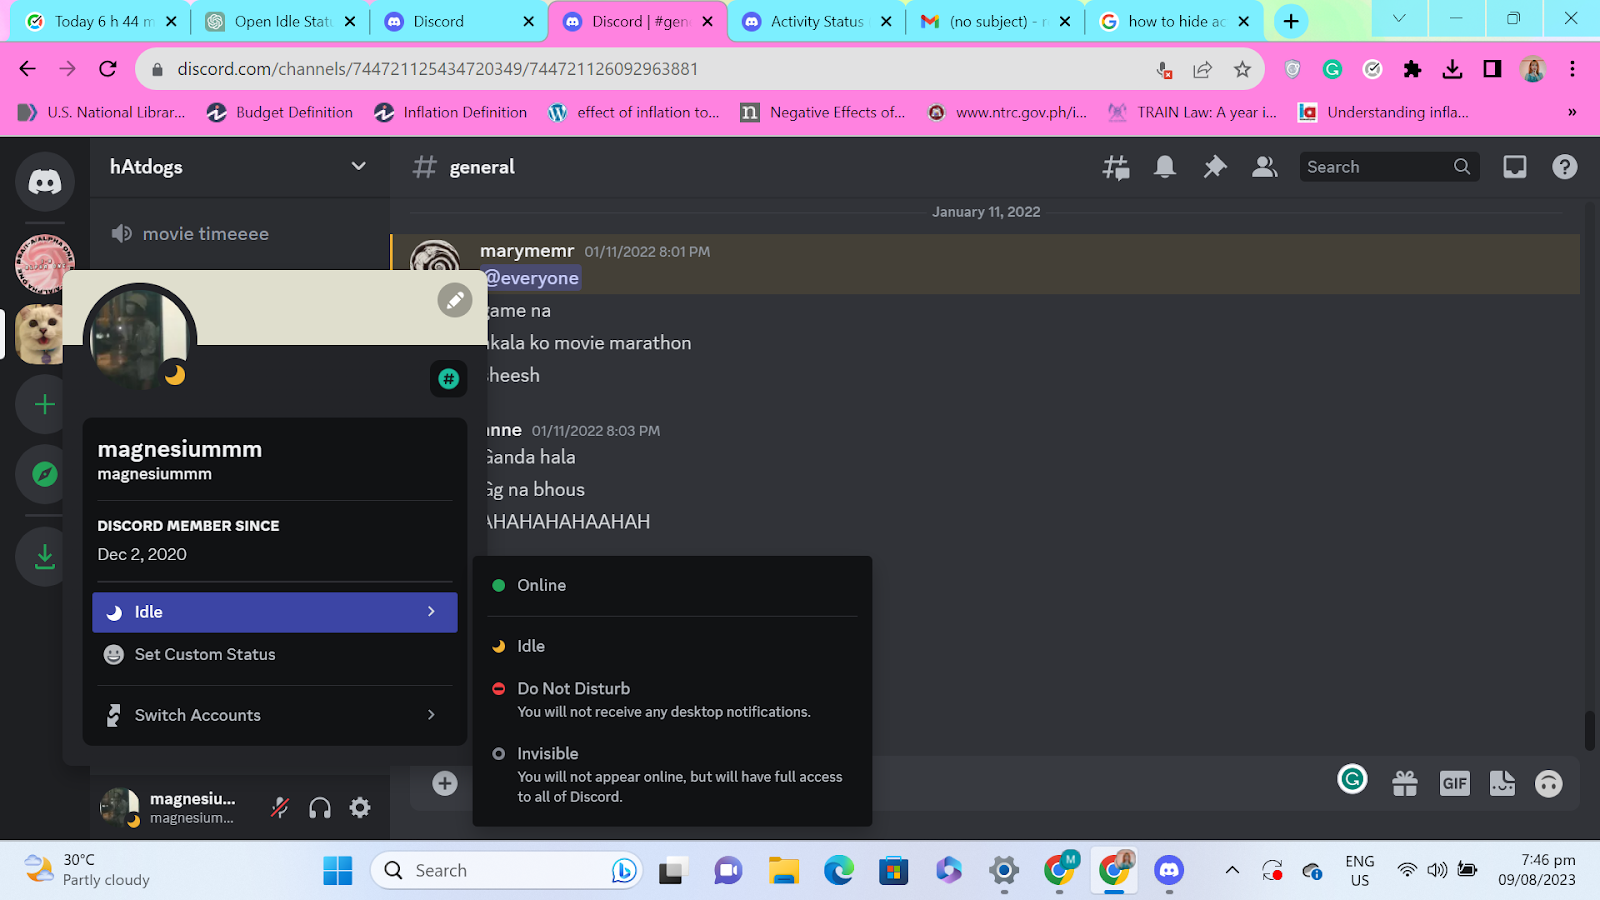Open the emoji picker
The width and height of the screenshot is (1600, 900).
pyautogui.click(x=1549, y=783)
